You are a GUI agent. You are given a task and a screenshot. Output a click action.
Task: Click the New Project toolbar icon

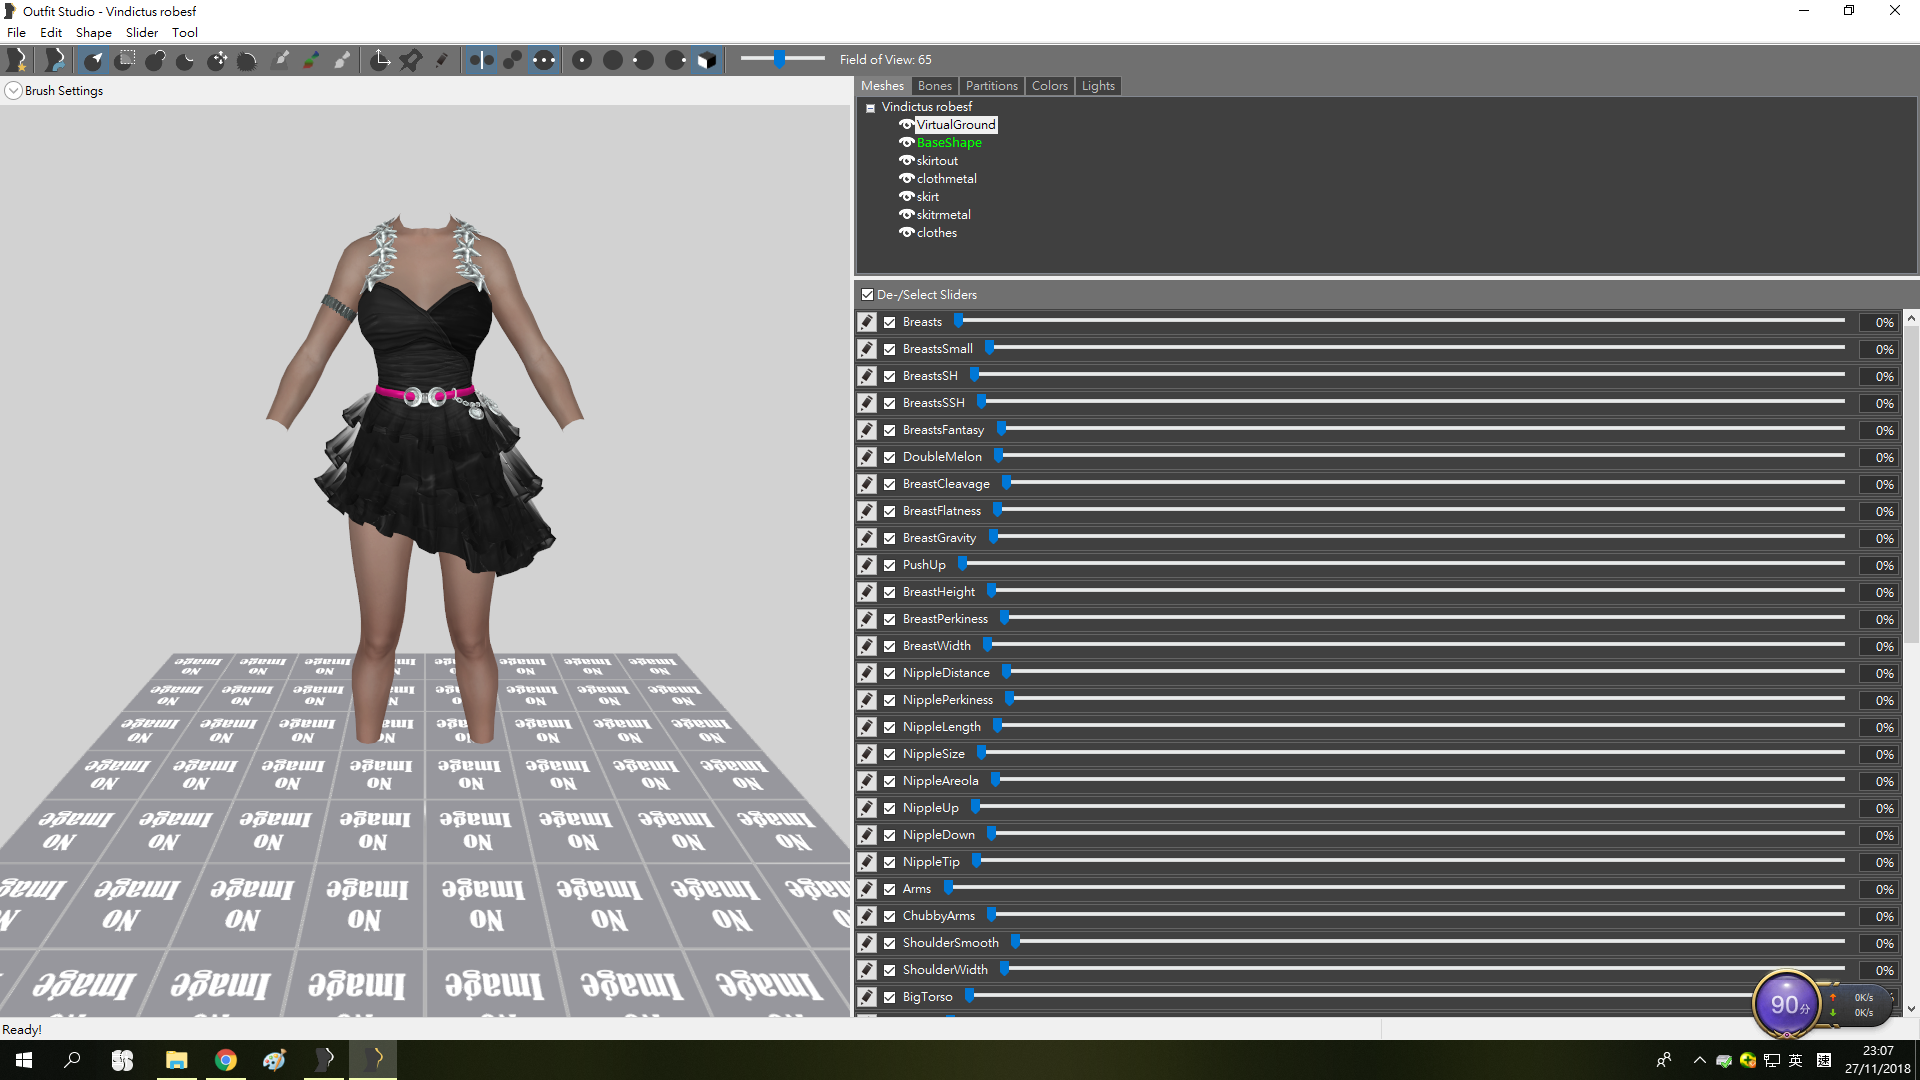pos(16,60)
